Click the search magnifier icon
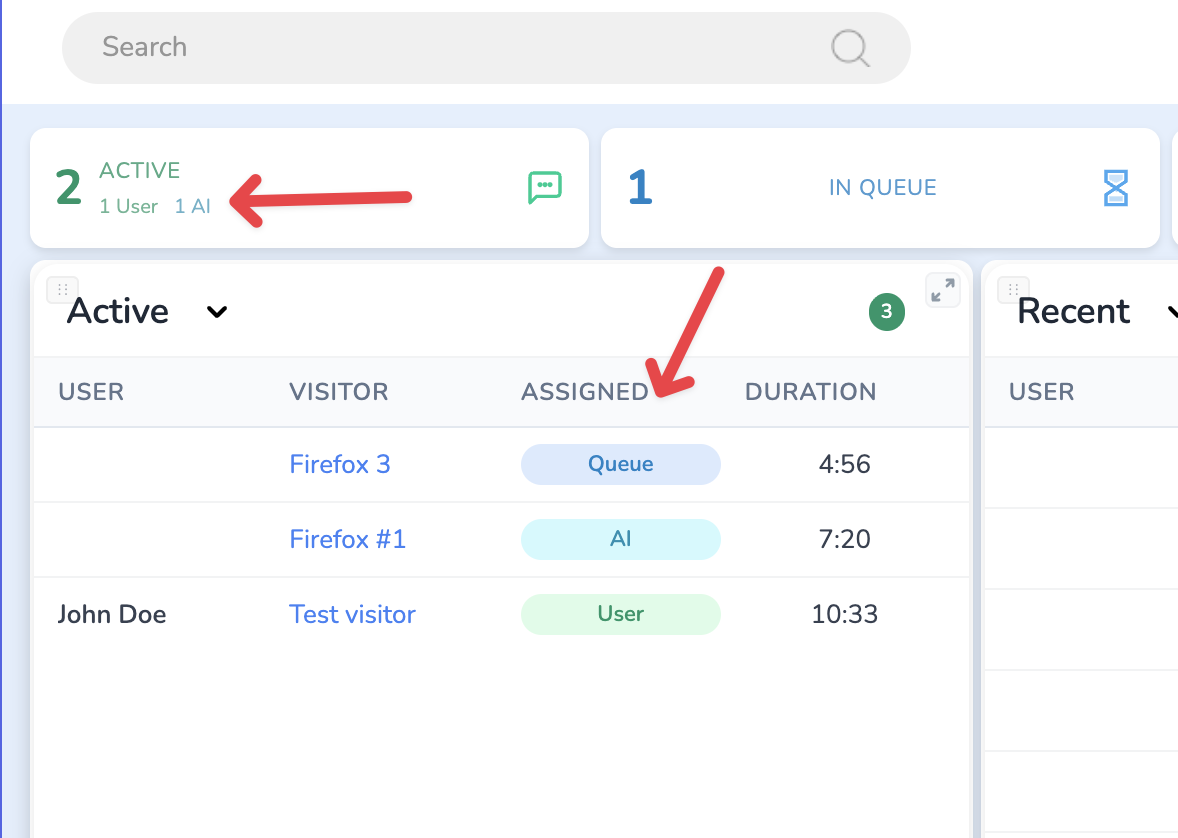Screen dimensions: 1178x838 [x=850, y=47]
